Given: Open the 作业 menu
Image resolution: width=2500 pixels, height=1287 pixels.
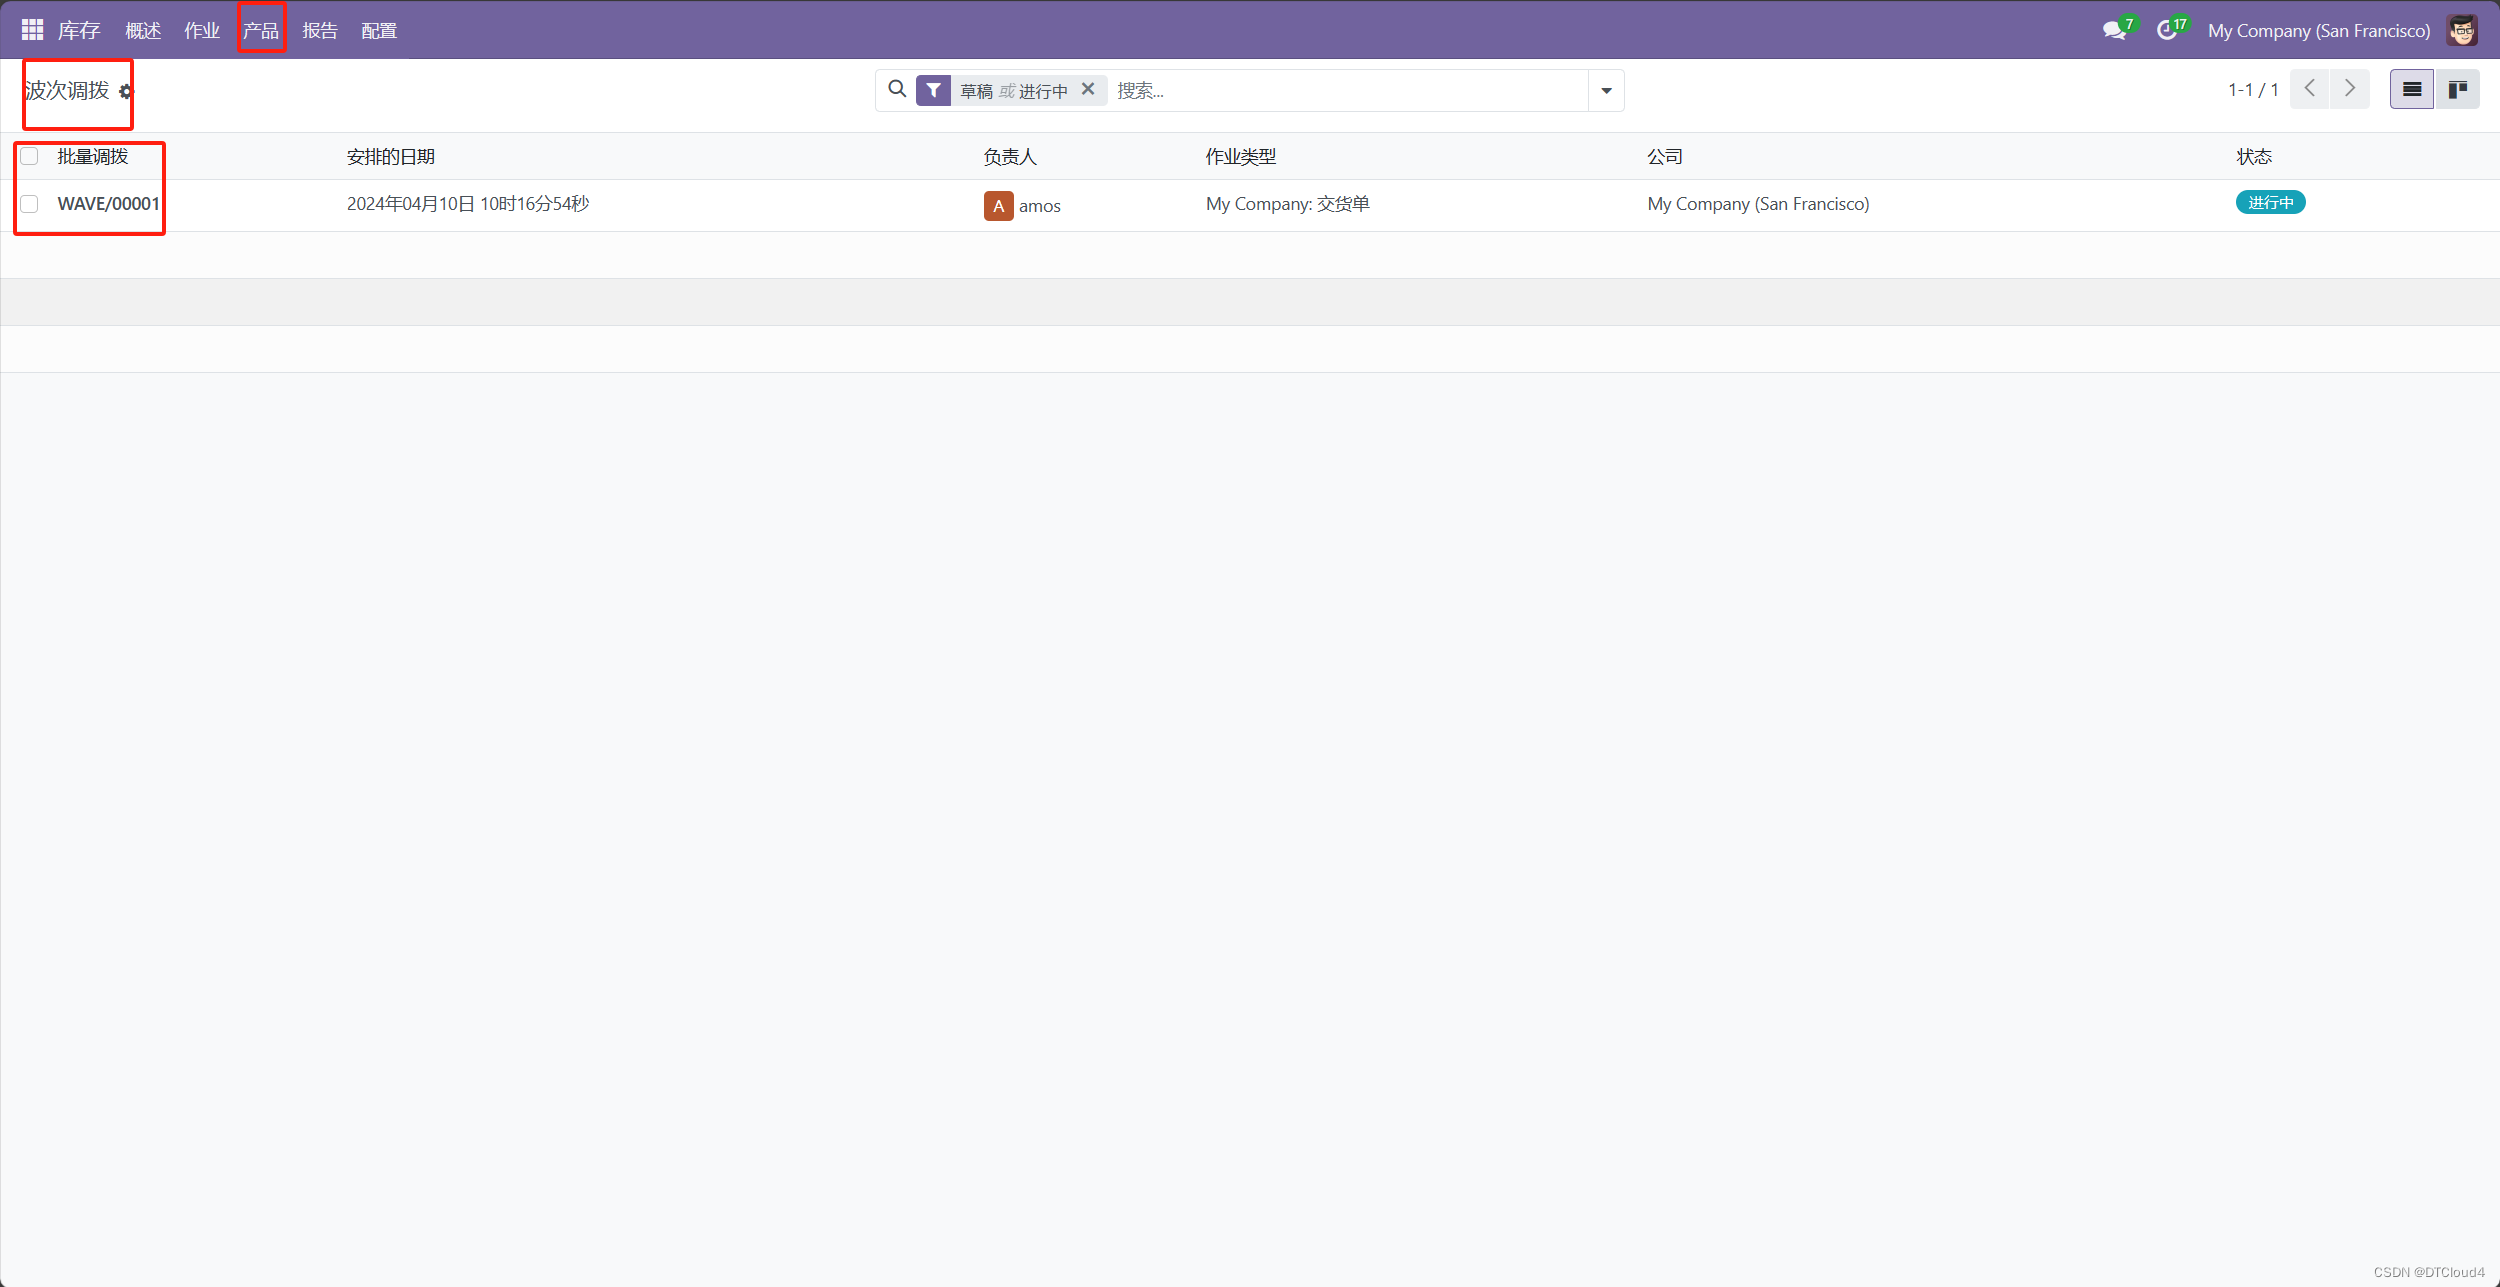Looking at the screenshot, I should [x=201, y=30].
